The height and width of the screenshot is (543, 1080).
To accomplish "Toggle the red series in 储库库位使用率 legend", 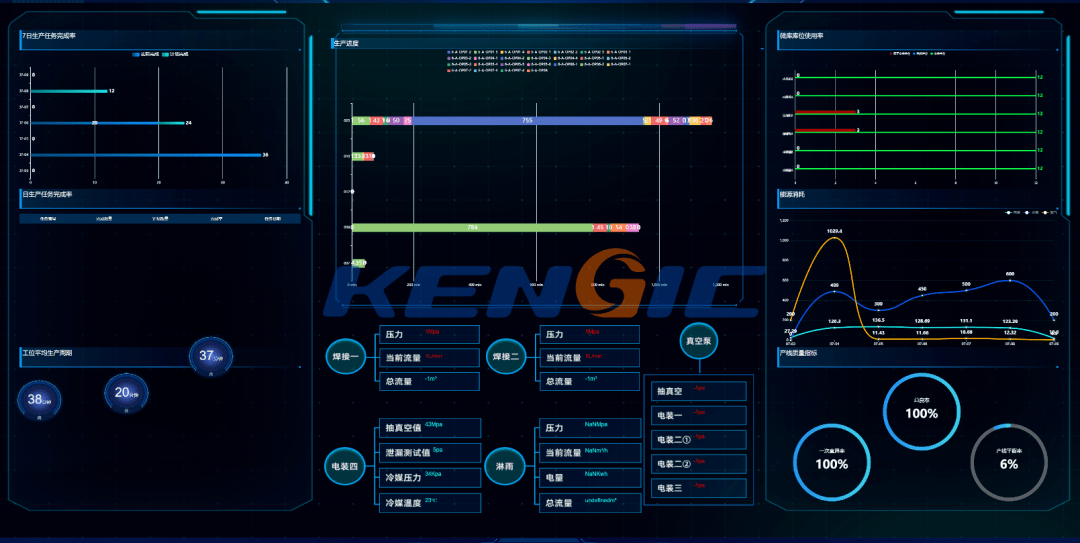I will (x=900, y=53).
